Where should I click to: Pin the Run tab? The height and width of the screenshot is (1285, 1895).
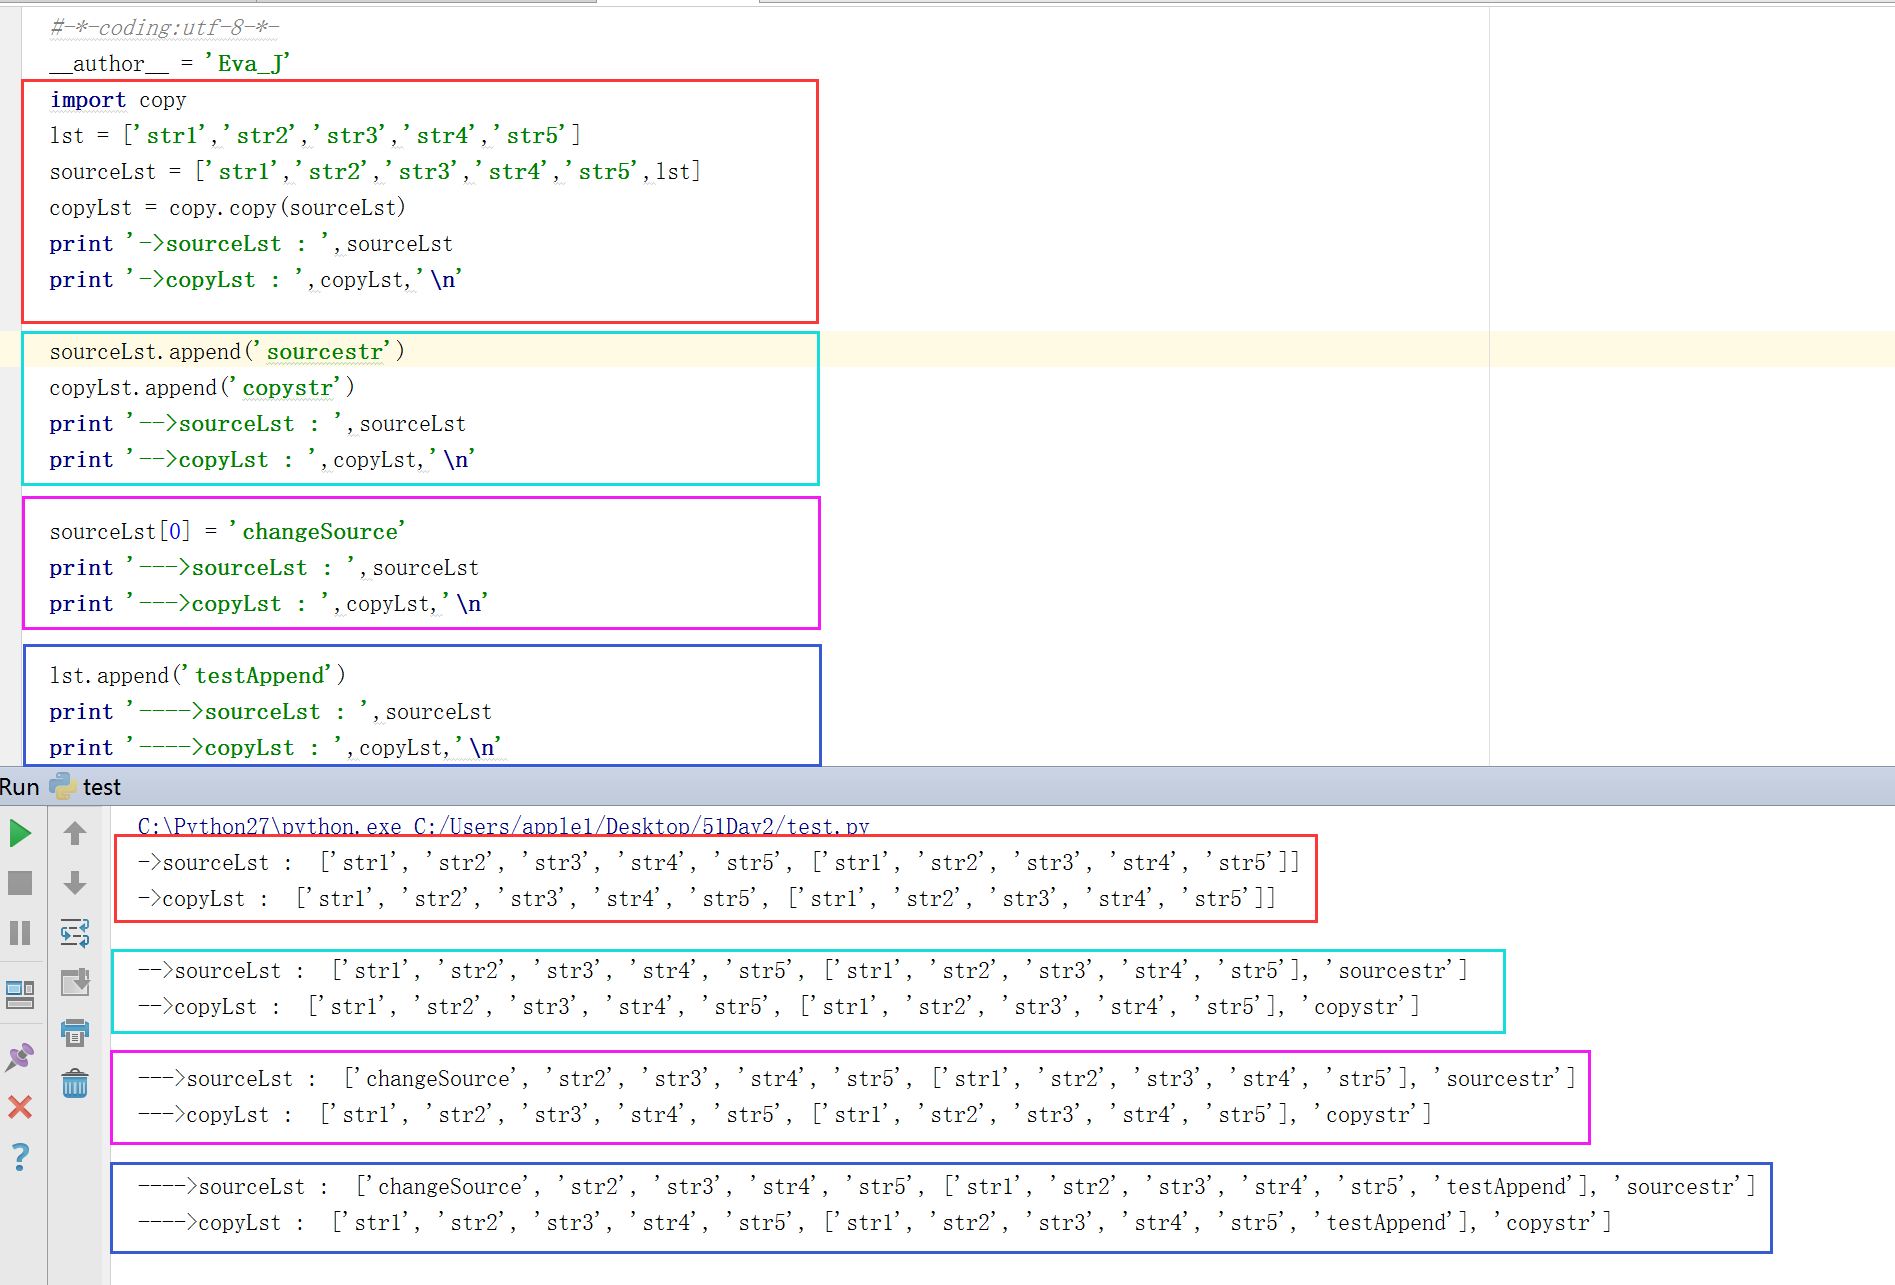pyautogui.click(x=20, y=1057)
